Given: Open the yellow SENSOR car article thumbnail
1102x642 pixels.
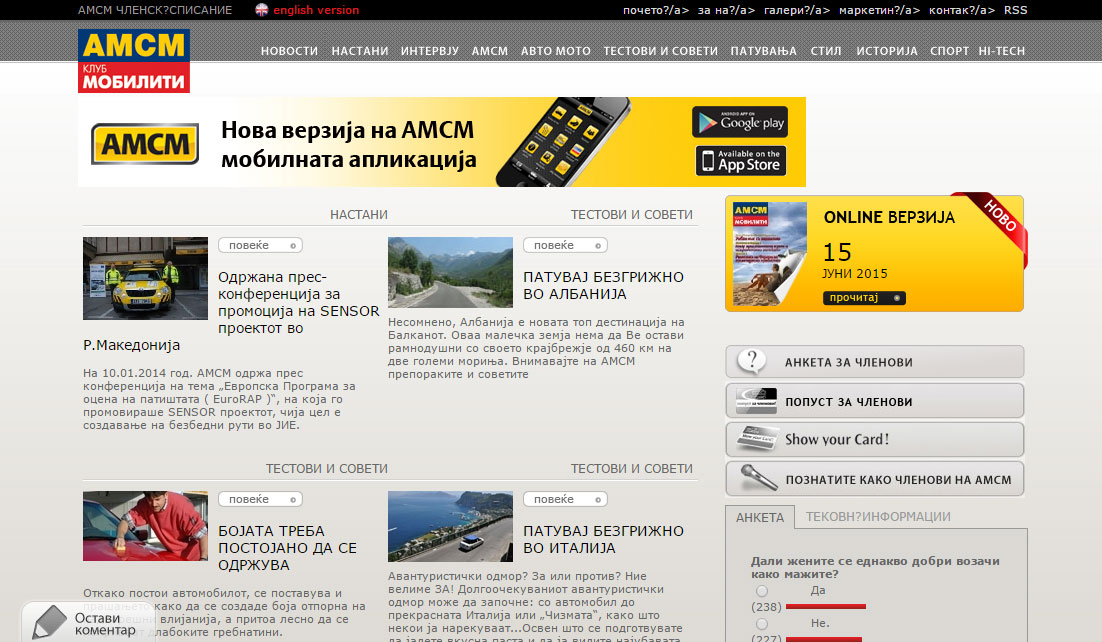Looking at the screenshot, I should click(x=145, y=278).
